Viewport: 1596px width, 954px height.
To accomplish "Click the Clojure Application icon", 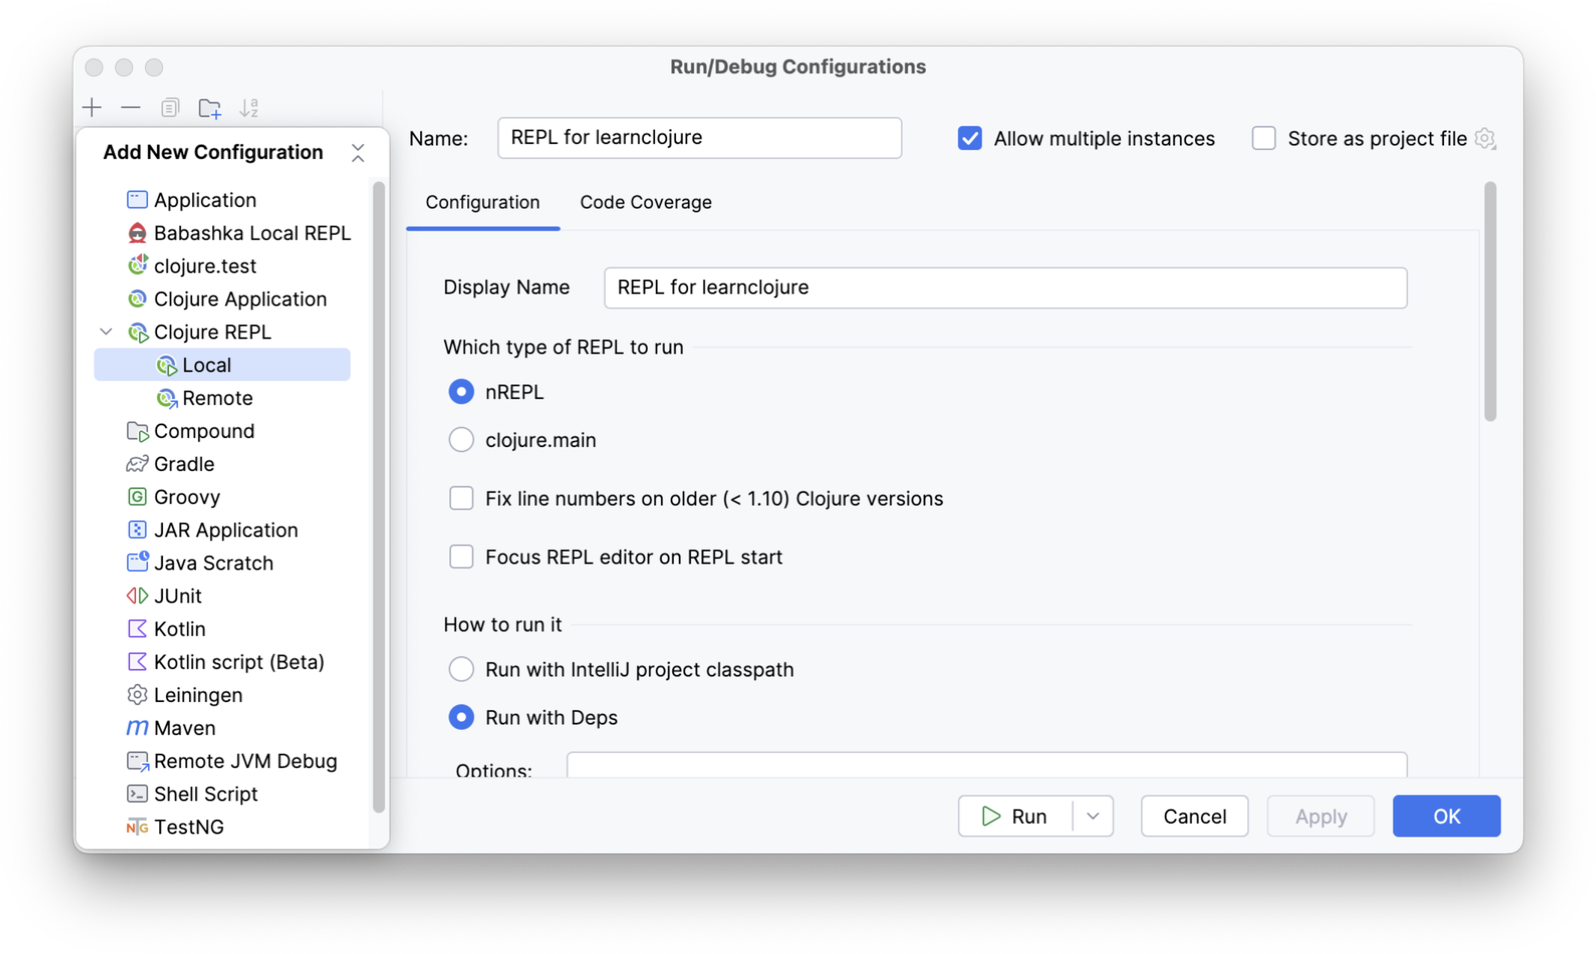I will [137, 299].
